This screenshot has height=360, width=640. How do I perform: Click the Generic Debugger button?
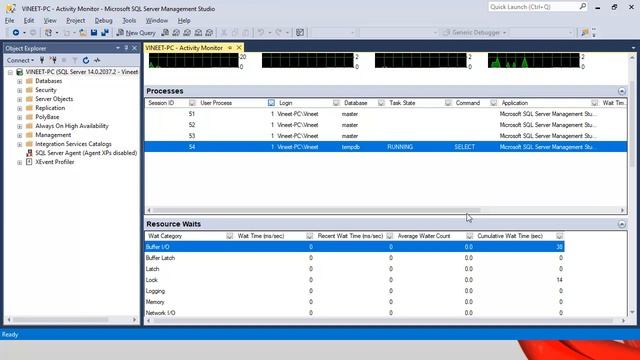point(475,32)
